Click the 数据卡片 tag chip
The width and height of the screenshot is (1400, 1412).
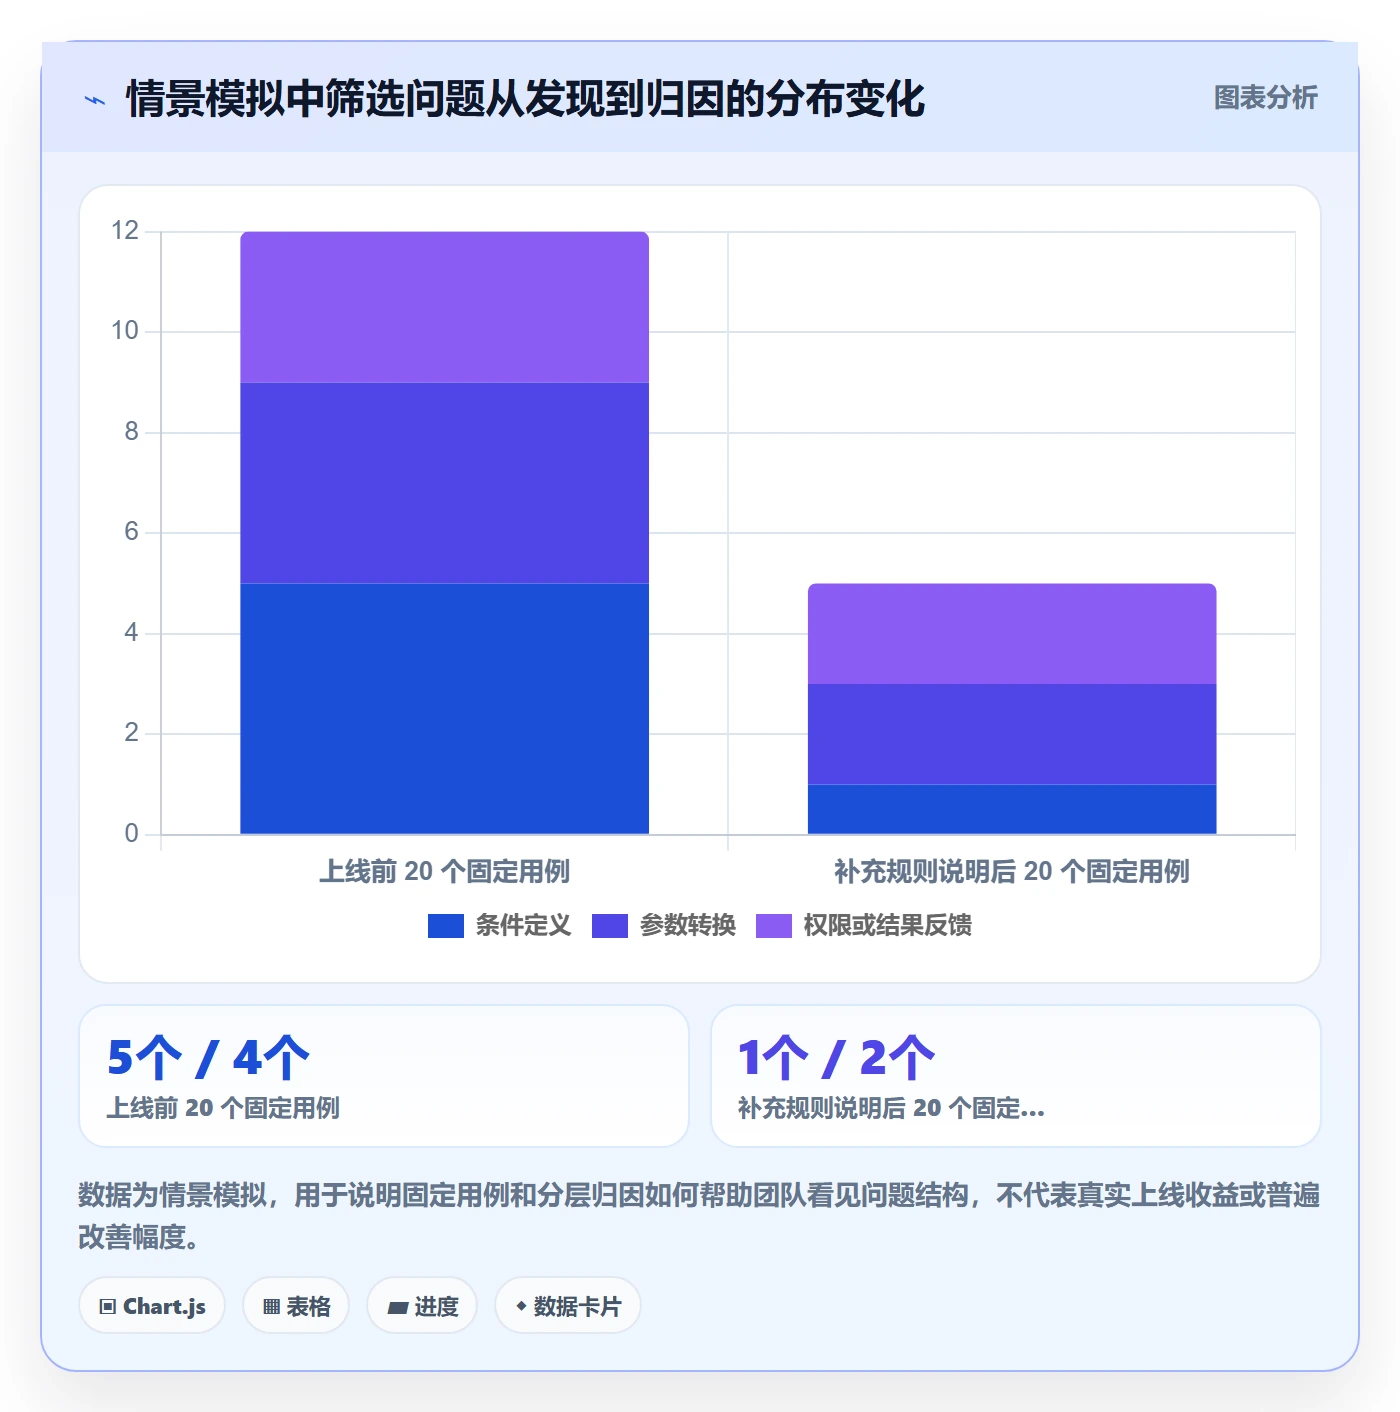click(x=568, y=1306)
